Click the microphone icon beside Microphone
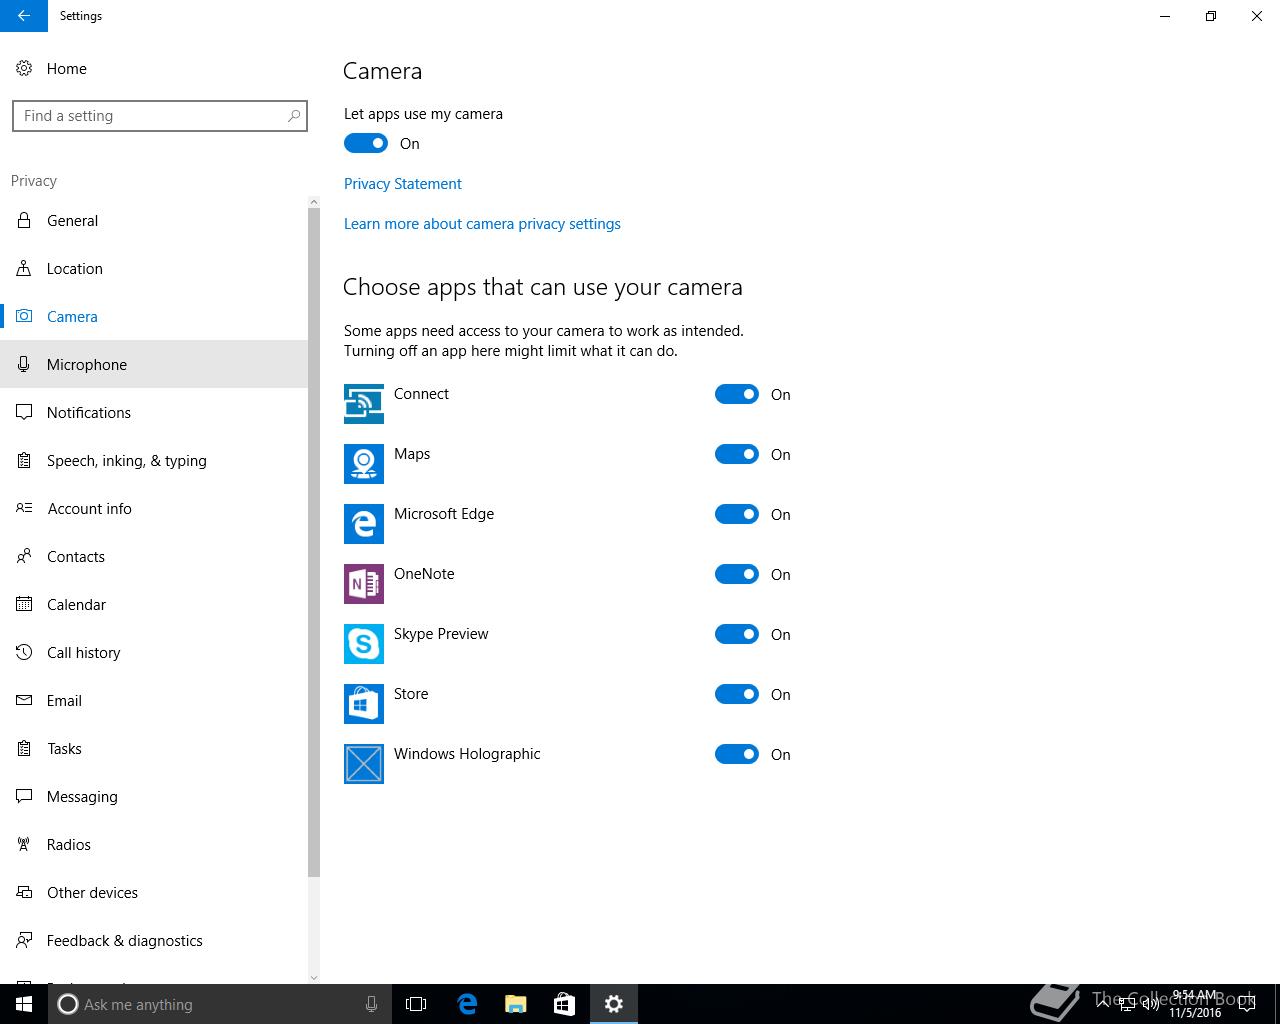Image resolution: width=1280 pixels, height=1024 pixels. pos(24,365)
